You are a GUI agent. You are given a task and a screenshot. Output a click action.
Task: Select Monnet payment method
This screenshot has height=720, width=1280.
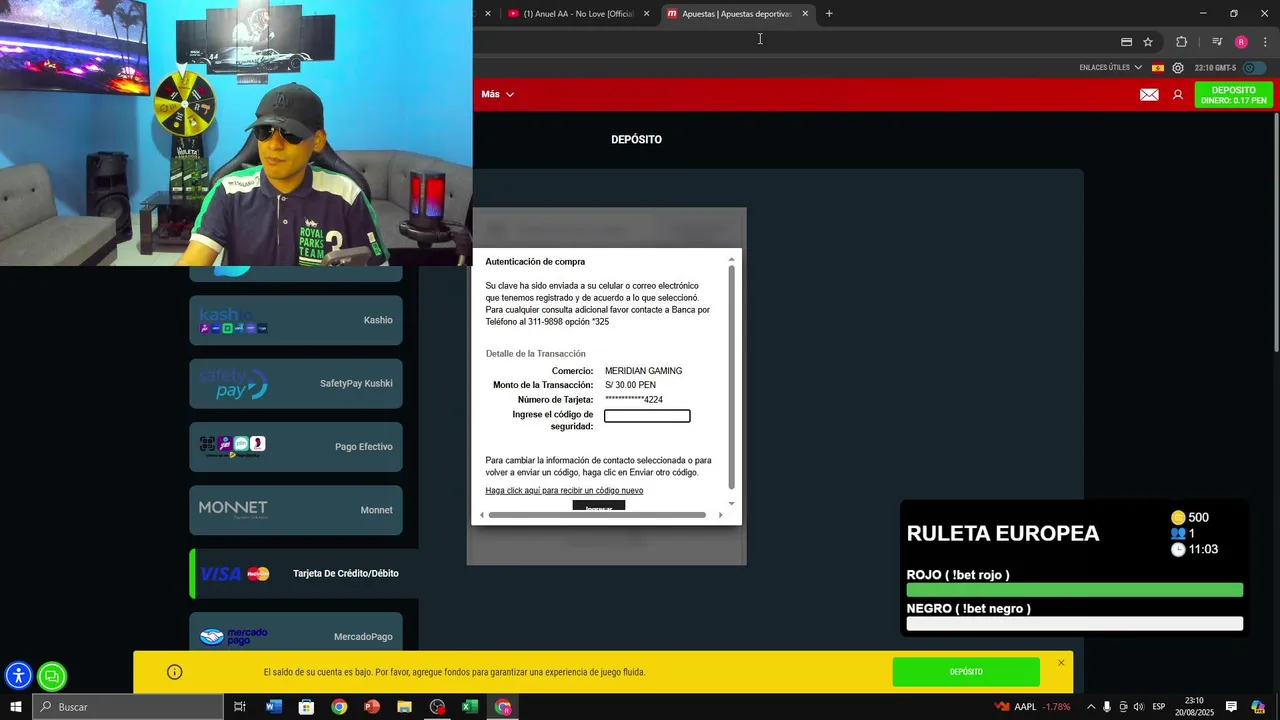tap(296, 510)
